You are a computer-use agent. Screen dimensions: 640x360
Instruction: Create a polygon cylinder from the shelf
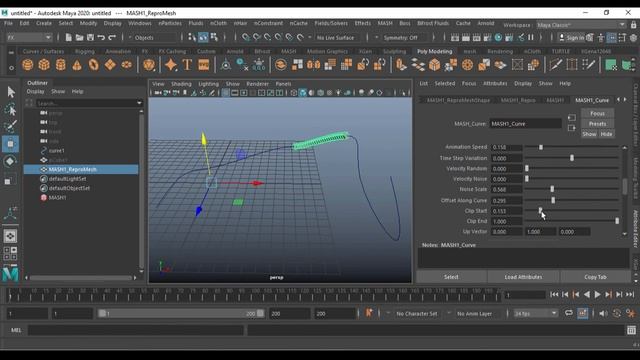(x=60, y=65)
